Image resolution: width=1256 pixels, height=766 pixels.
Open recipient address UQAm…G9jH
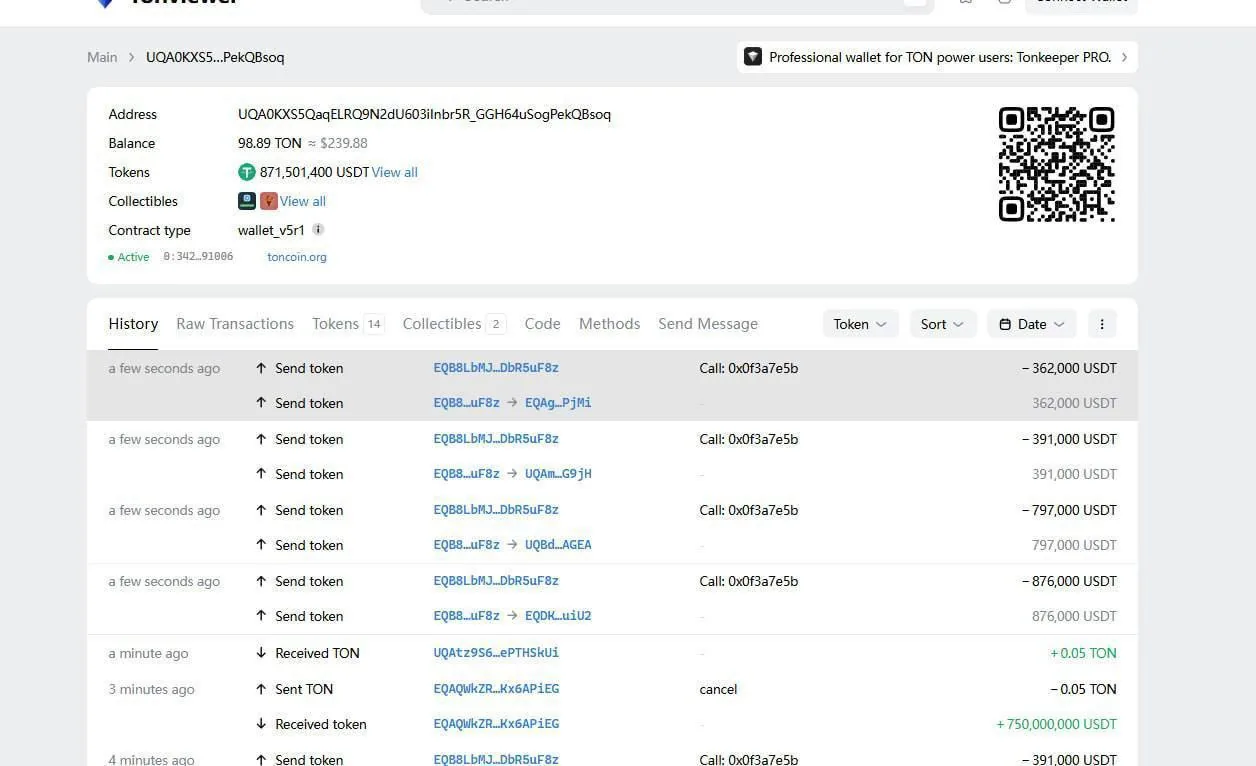pyautogui.click(x=558, y=474)
